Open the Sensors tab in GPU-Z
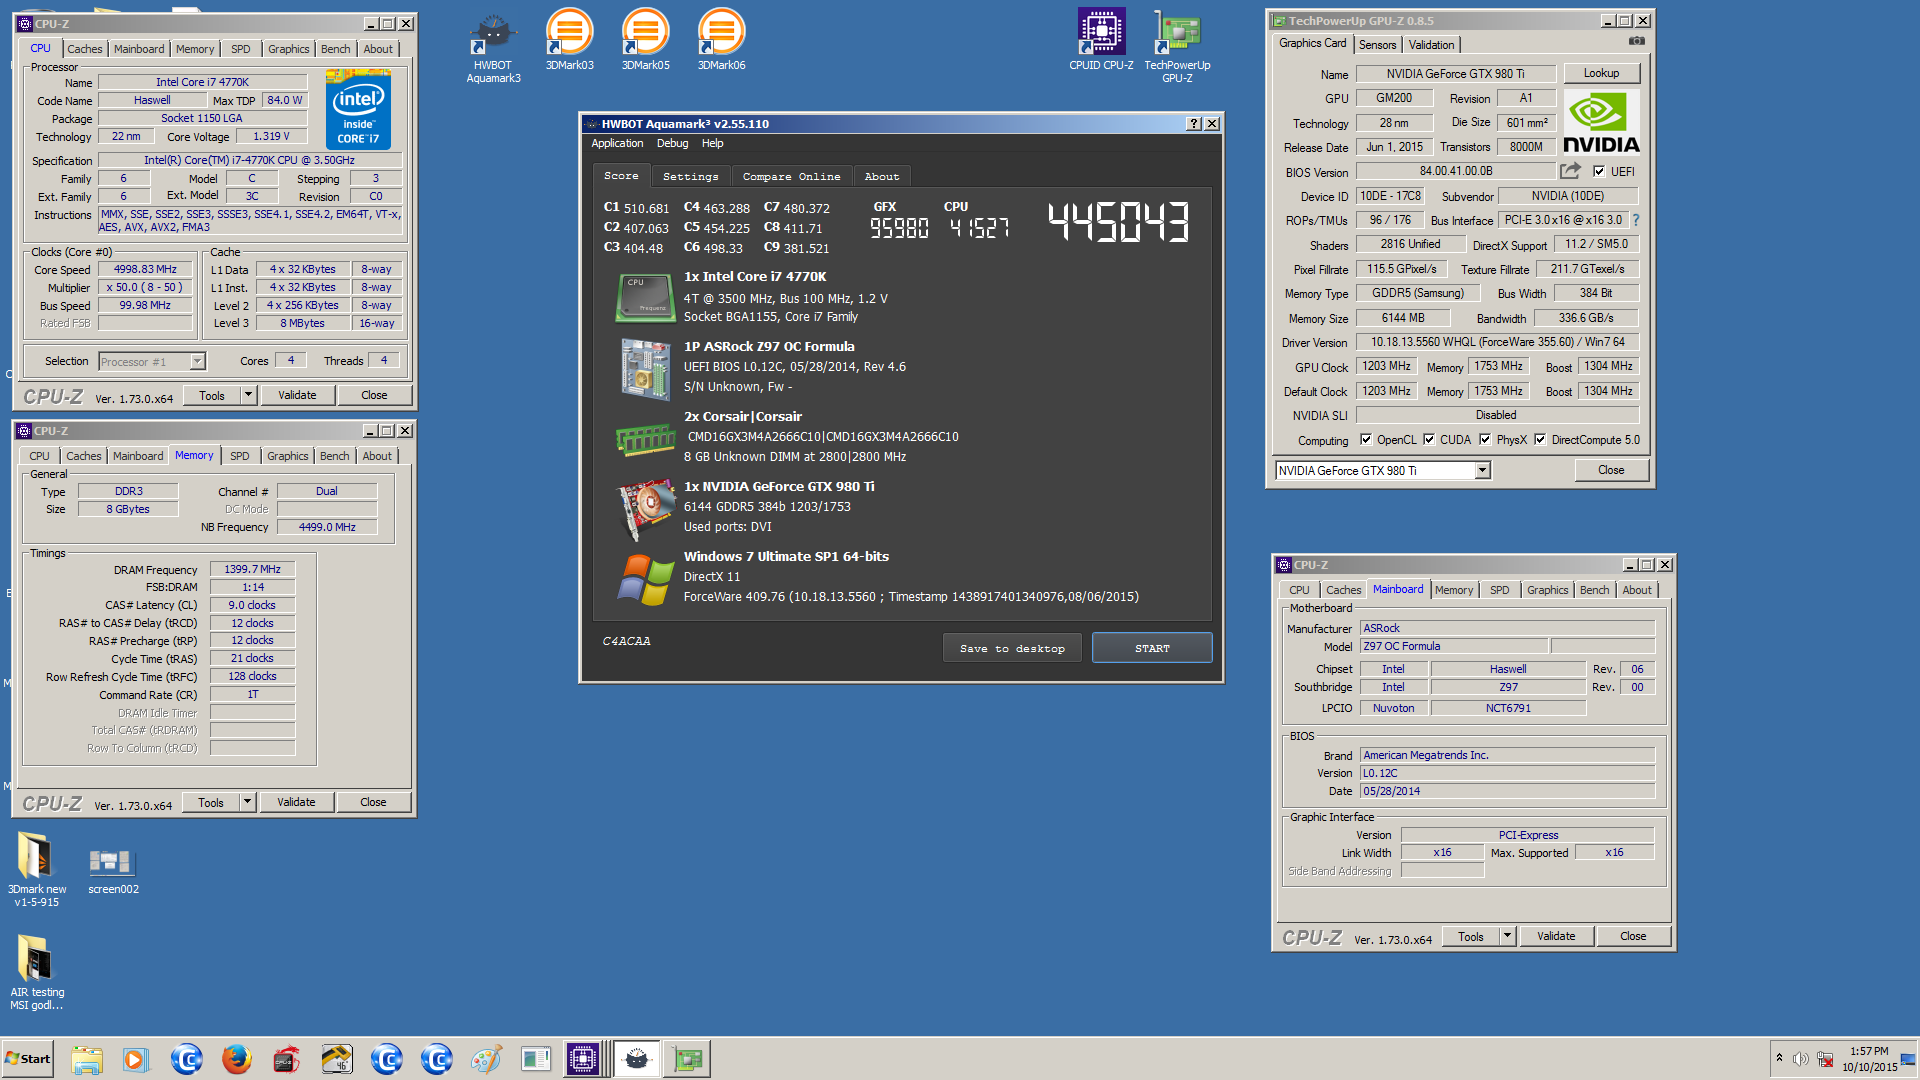The width and height of the screenshot is (1920, 1080). 1377,45
